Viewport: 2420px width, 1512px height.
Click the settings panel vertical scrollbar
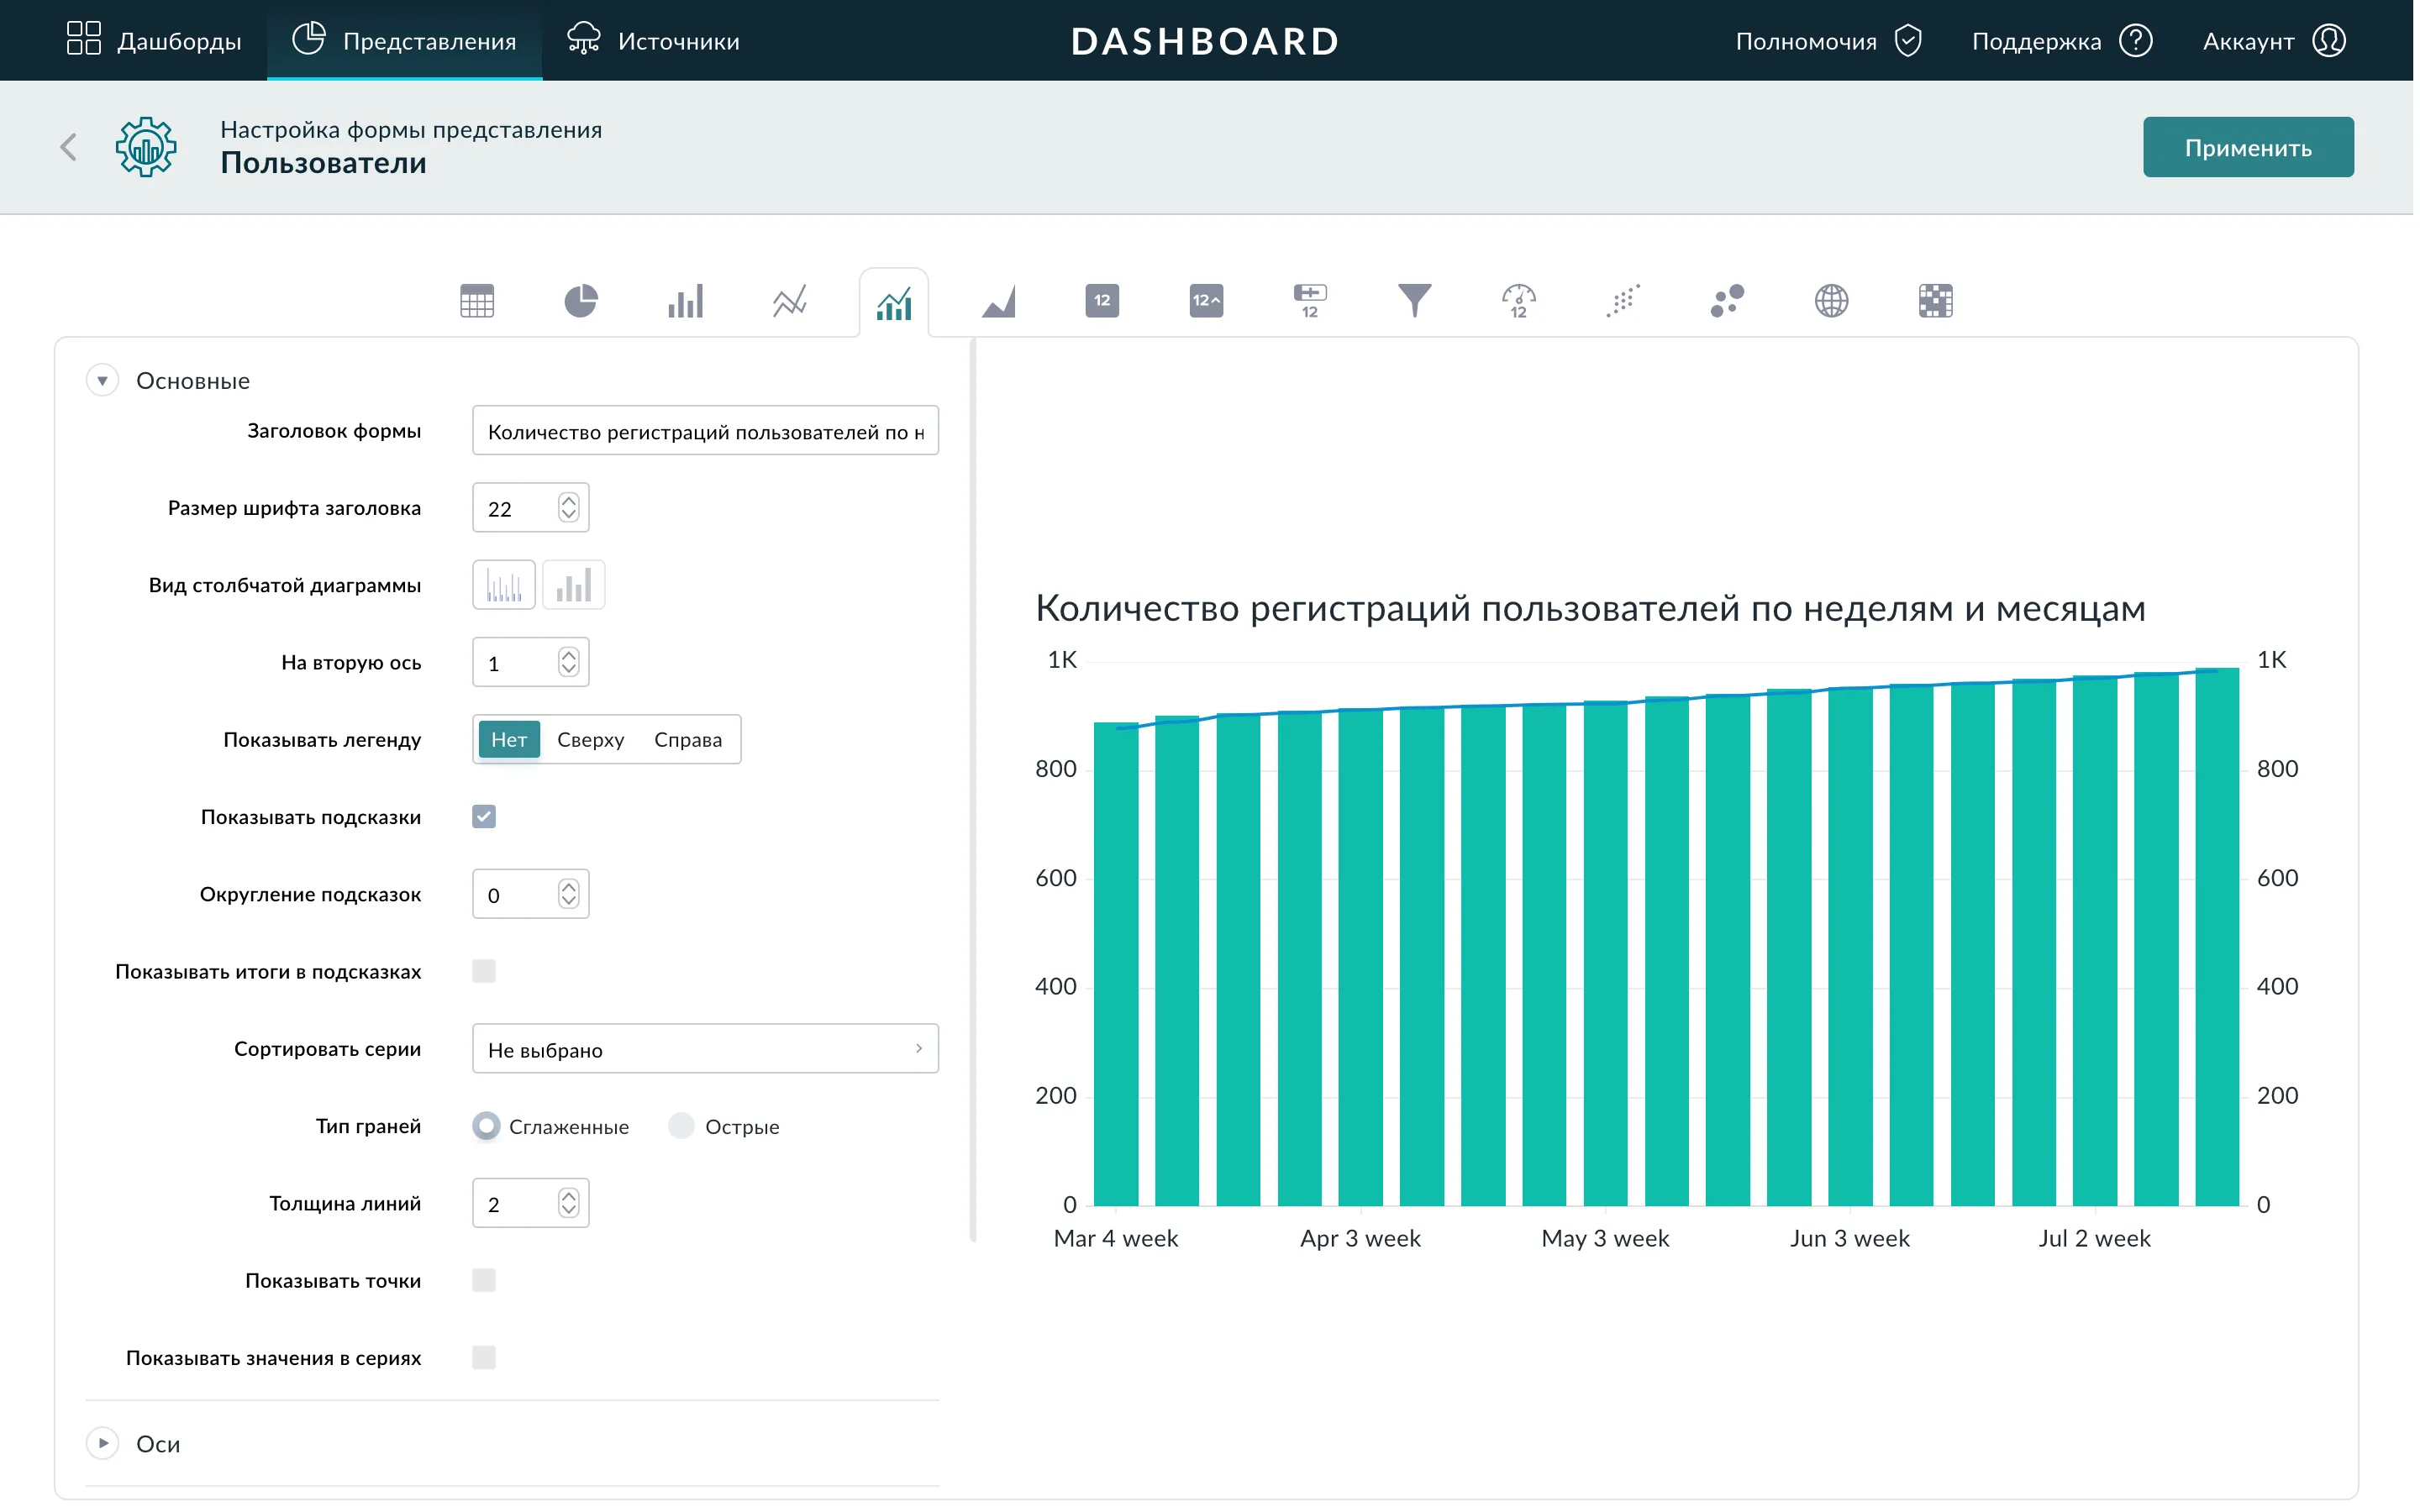click(x=973, y=790)
